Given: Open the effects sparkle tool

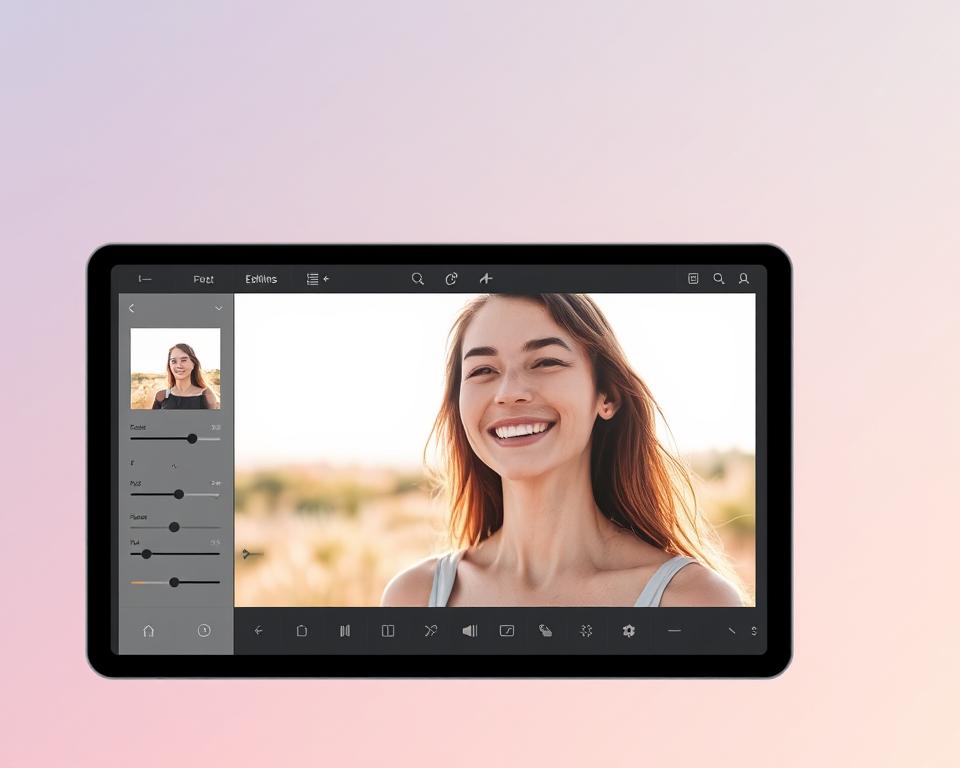Looking at the screenshot, I should (x=587, y=630).
